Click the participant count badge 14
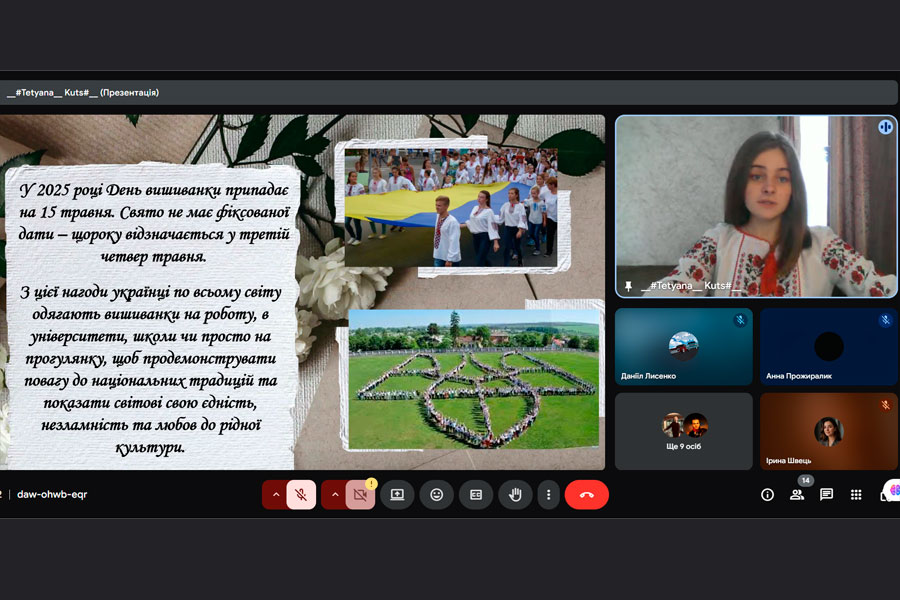The width and height of the screenshot is (900, 600). (x=806, y=481)
